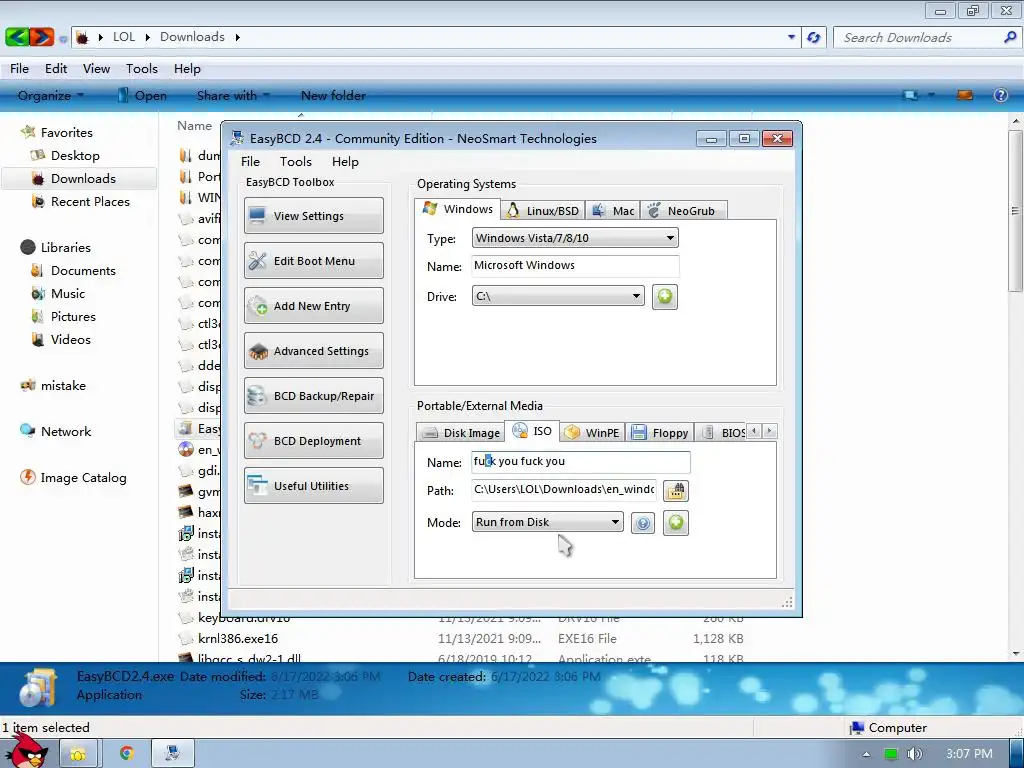1024x768 pixels.
Task: Open the Videos library
Action: (x=71, y=339)
